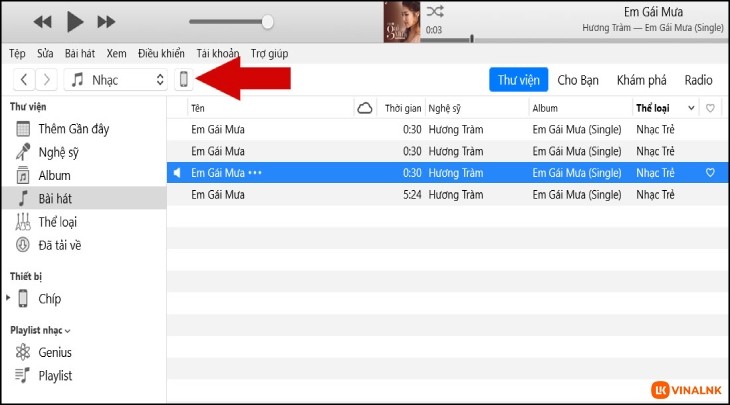The width and height of the screenshot is (730, 405).
Task: Open Thêm Gần đây in the sidebar
Action: coord(71,129)
